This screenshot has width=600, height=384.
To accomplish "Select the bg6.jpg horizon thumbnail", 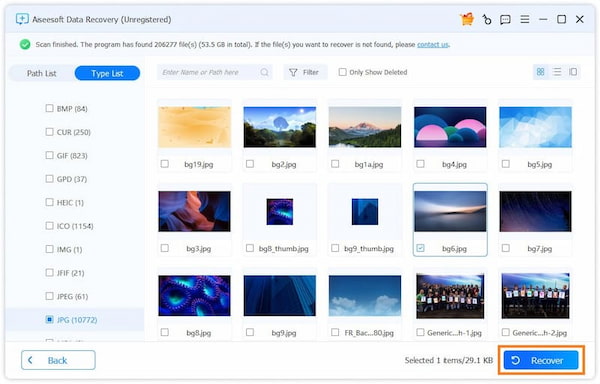I will click(450, 211).
